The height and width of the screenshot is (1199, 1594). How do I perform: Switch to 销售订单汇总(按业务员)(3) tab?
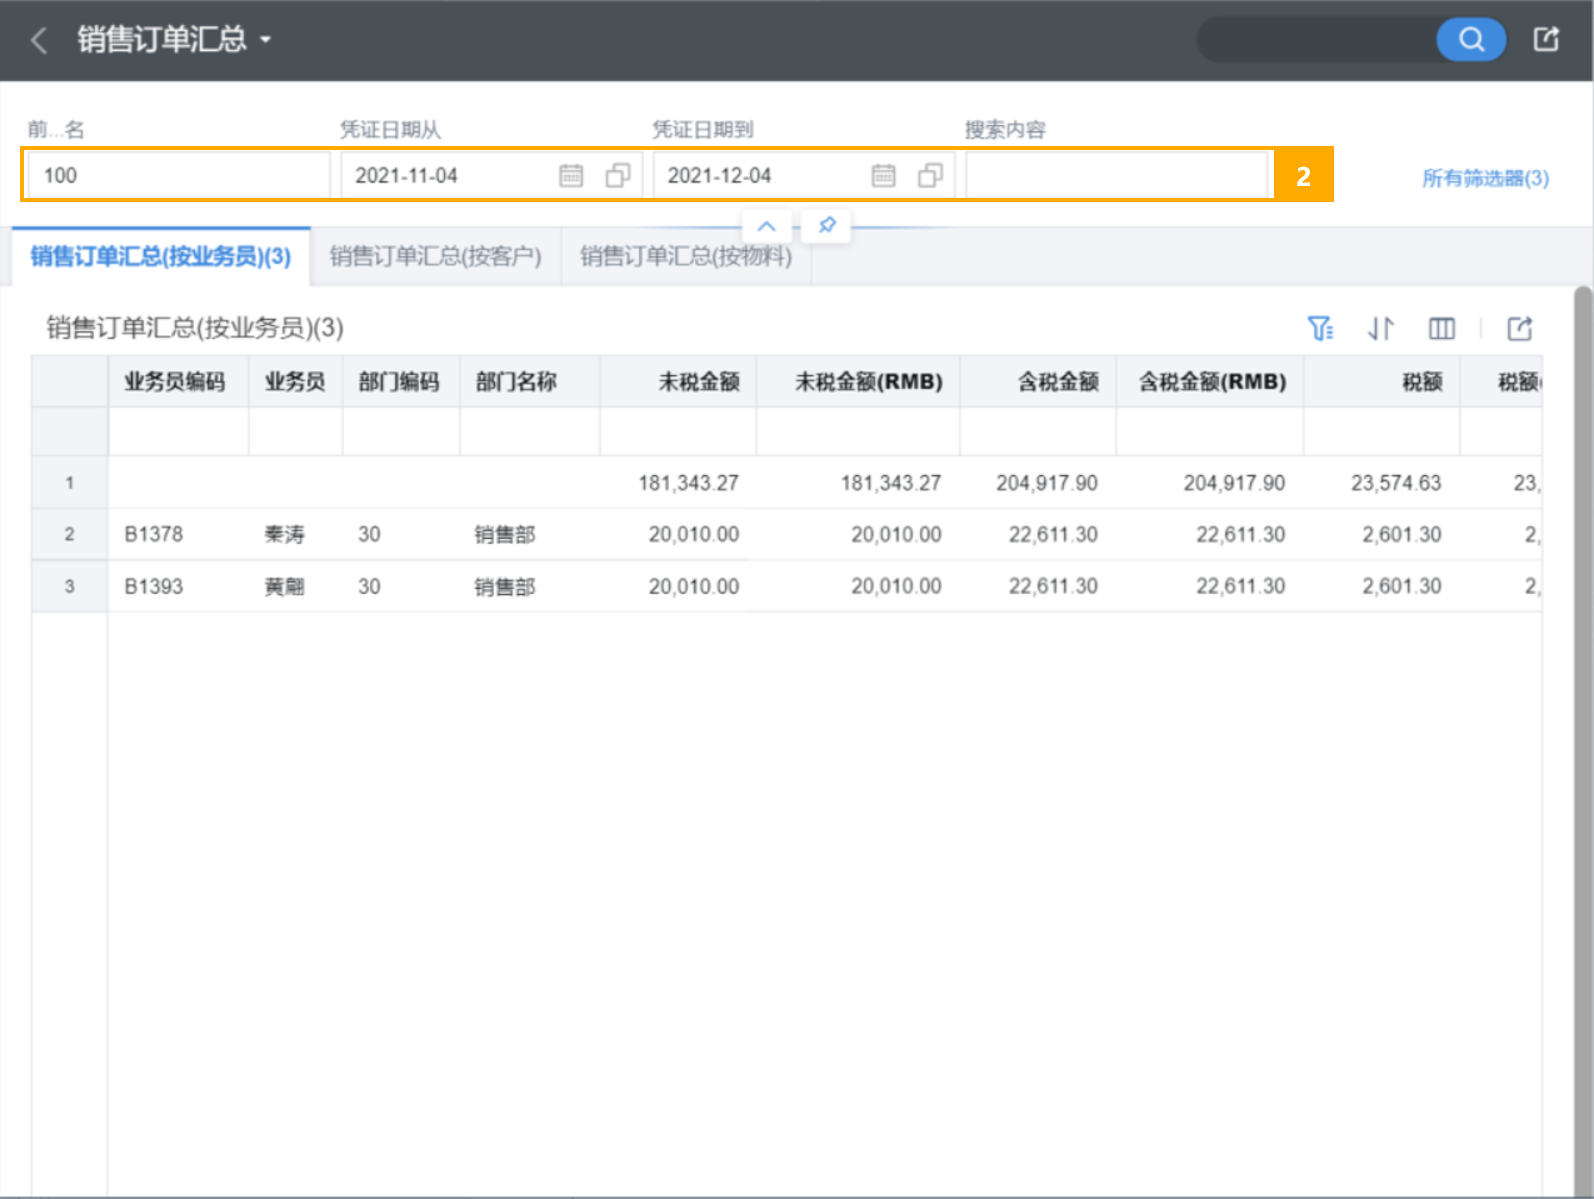tap(161, 256)
